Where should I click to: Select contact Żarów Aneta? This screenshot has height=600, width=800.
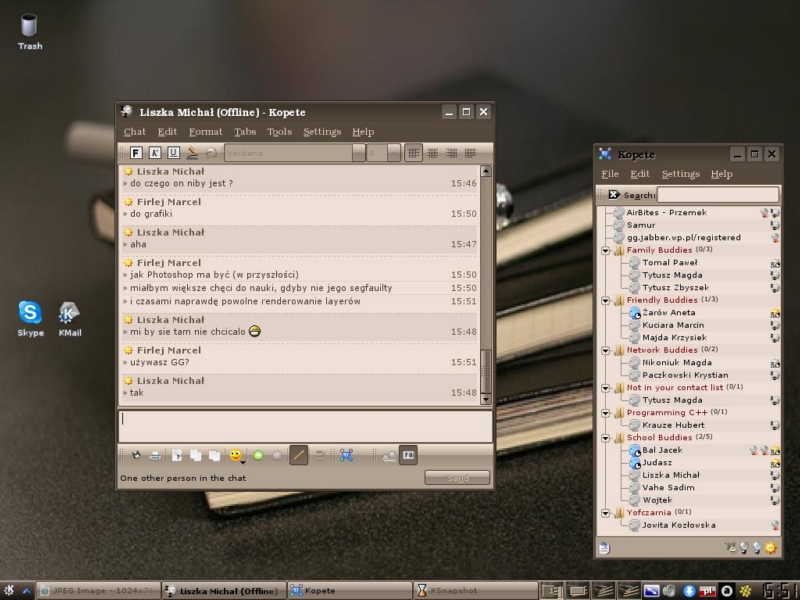tap(668, 312)
